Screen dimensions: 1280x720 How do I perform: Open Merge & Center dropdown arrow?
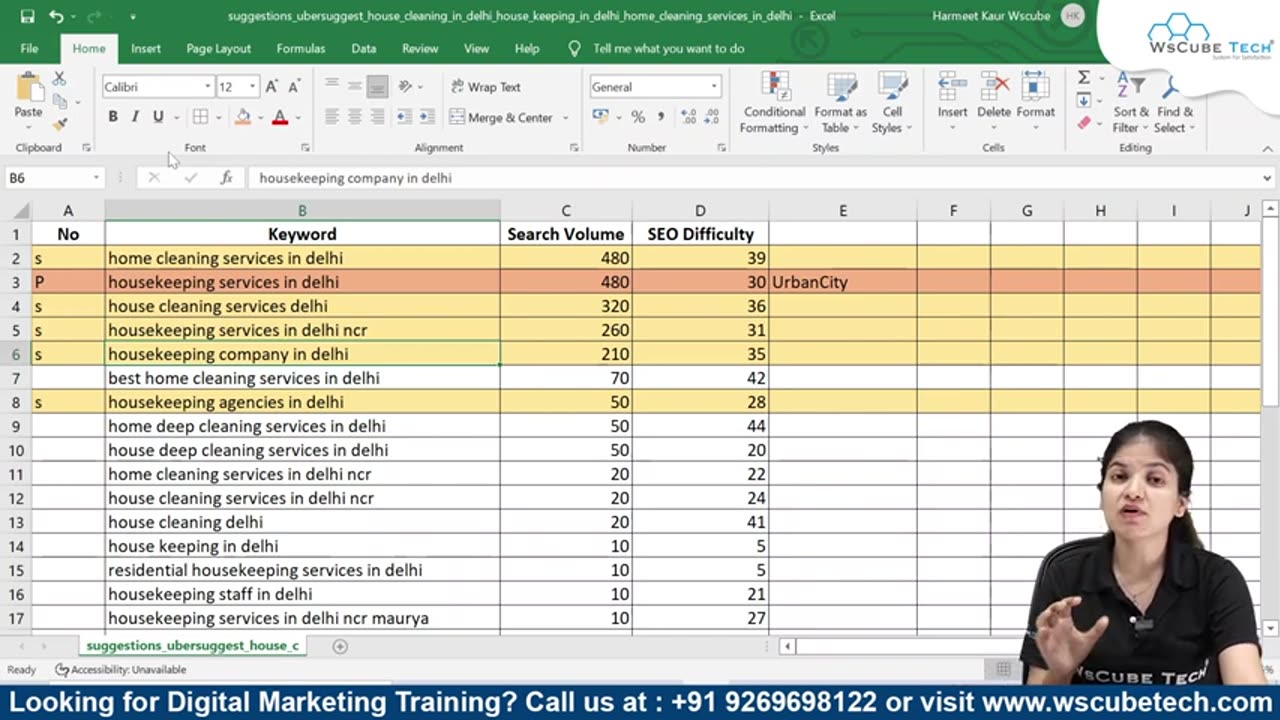click(565, 118)
